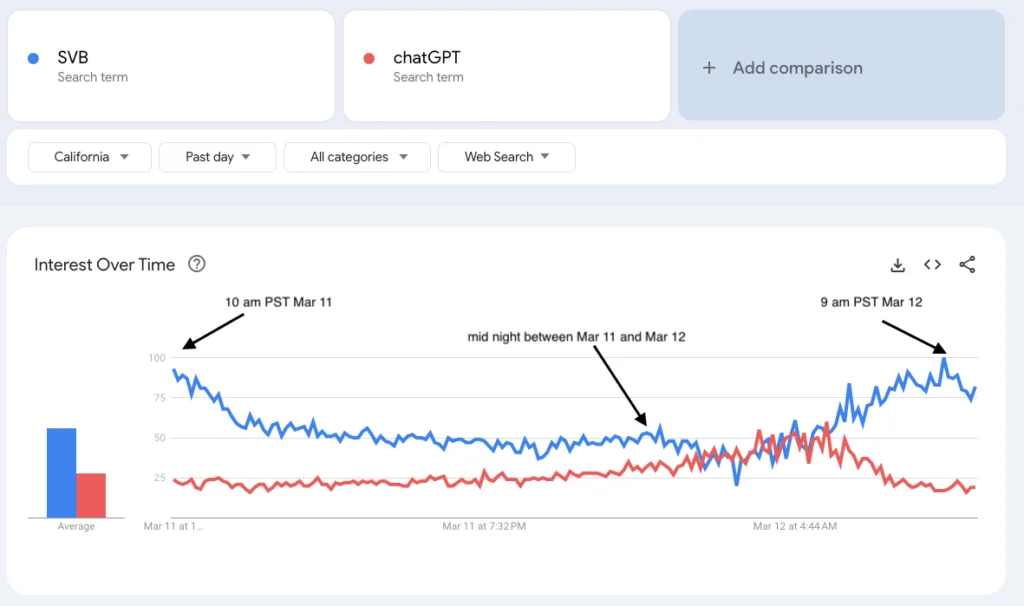1024x606 pixels.
Task: Click the Interest Over Time heading
Action: (104, 264)
